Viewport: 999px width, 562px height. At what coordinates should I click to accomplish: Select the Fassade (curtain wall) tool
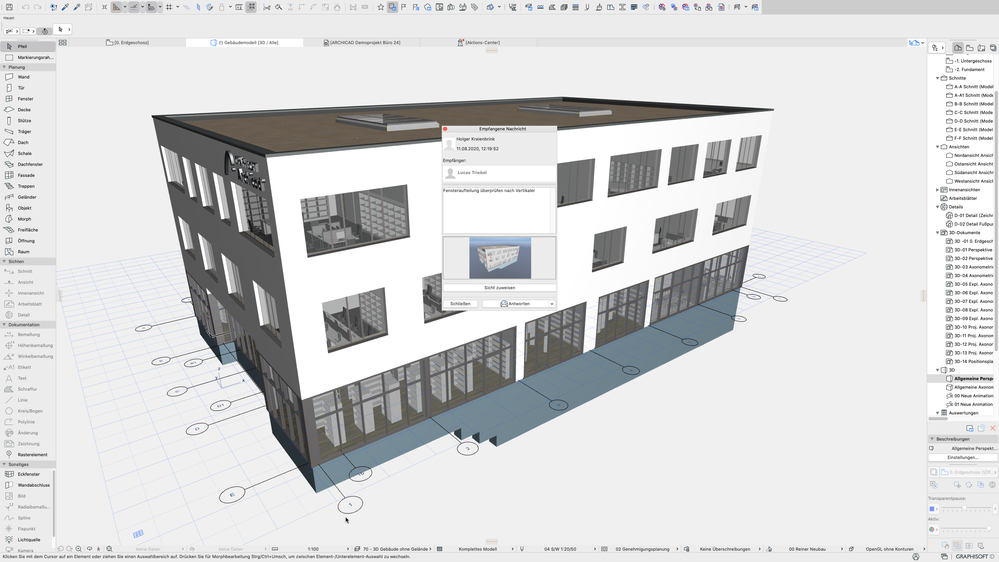click(x=27, y=175)
